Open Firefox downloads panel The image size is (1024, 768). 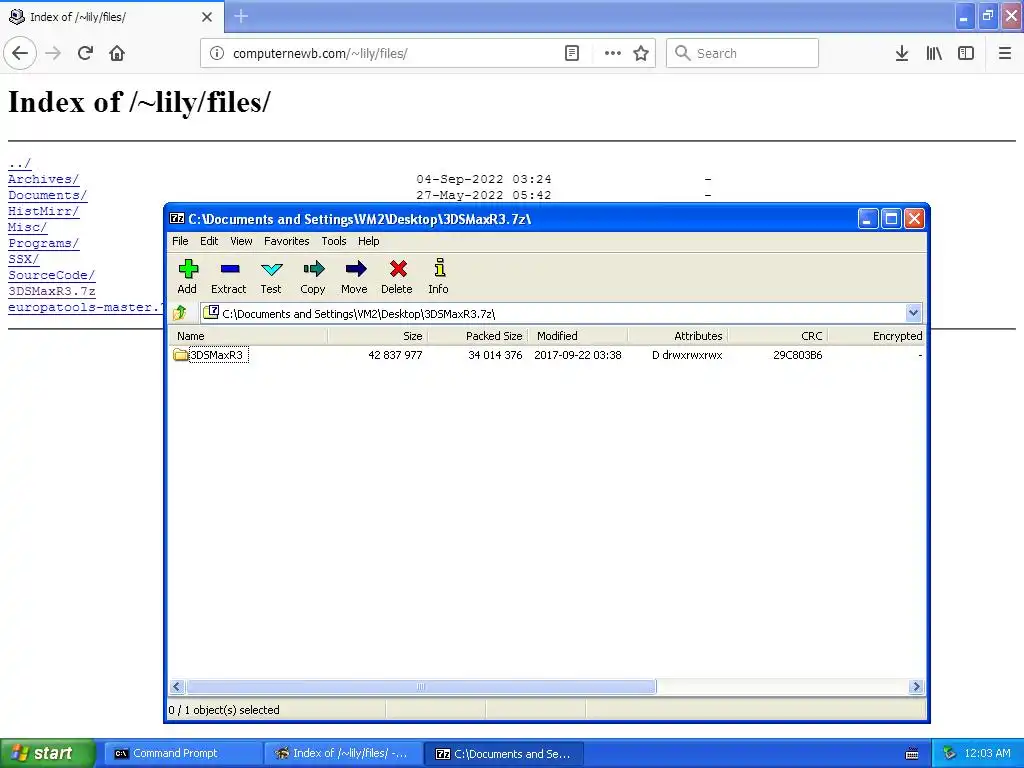(902, 53)
